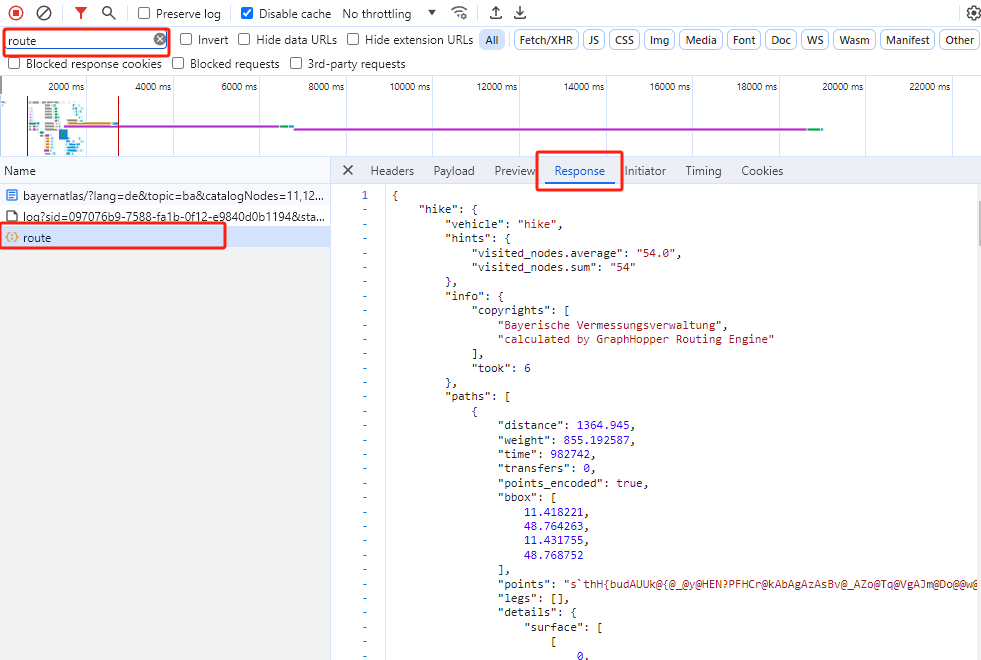Switch to the Headers tab
The width and height of the screenshot is (981, 660).
coord(392,171)
